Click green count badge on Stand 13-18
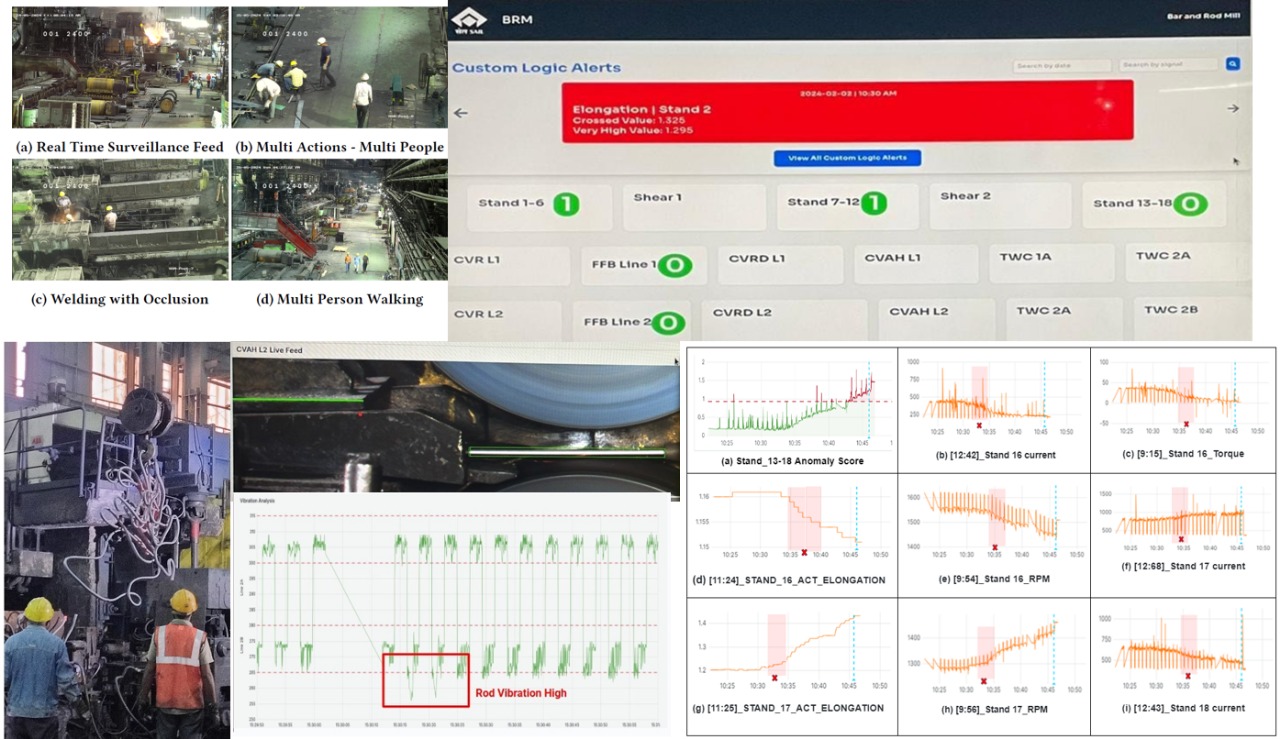The image size is (1280, 739). coord(1190,204)
